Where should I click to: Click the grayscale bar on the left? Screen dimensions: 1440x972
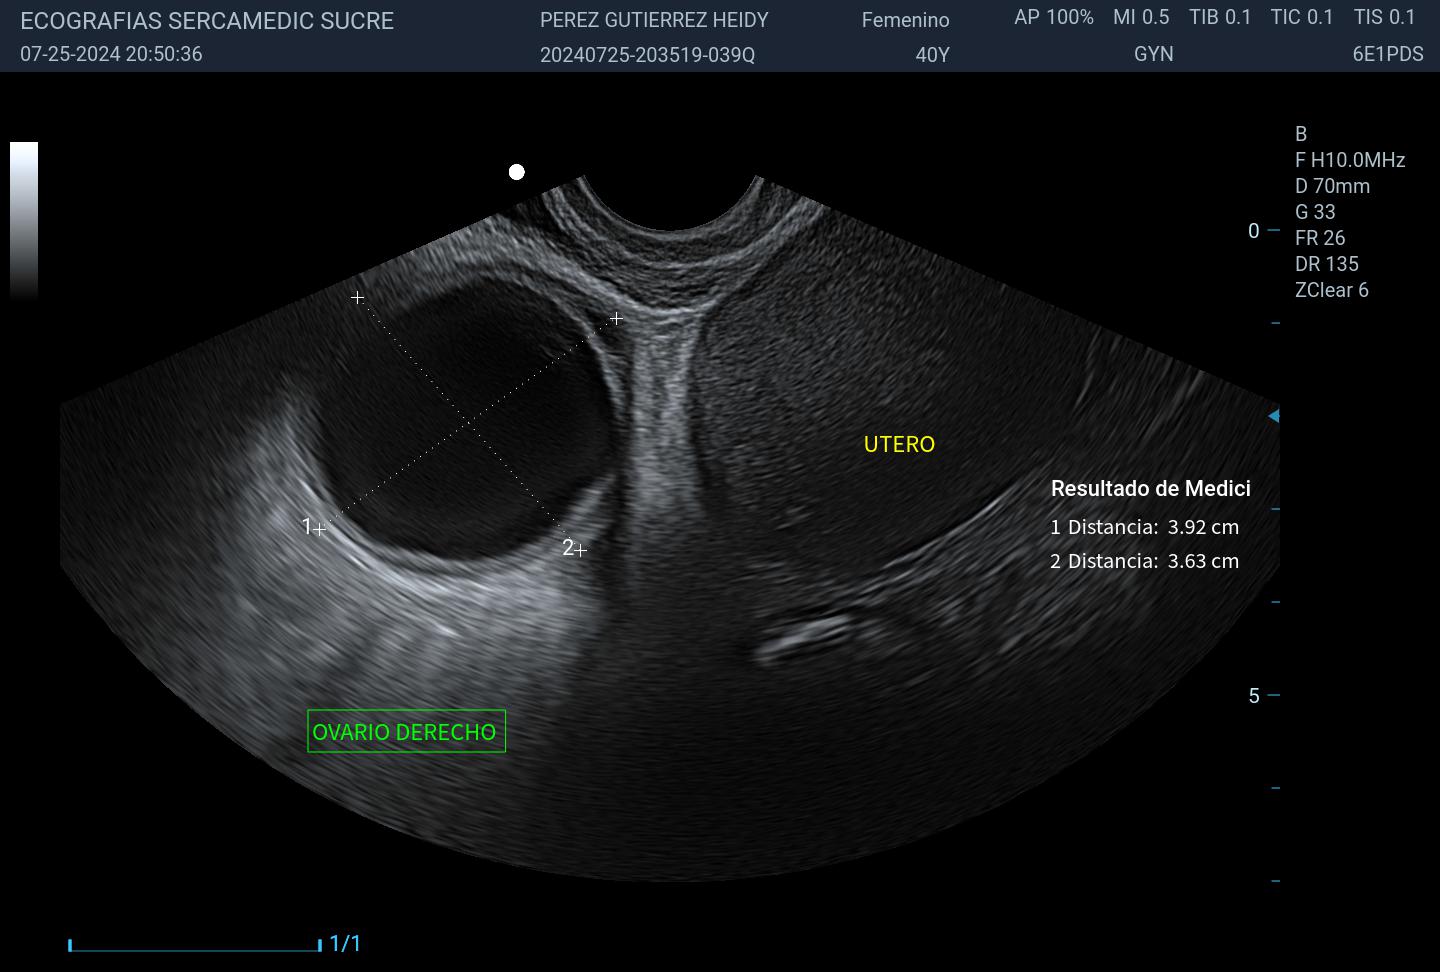pyautogui.click(x=24, y=220)
